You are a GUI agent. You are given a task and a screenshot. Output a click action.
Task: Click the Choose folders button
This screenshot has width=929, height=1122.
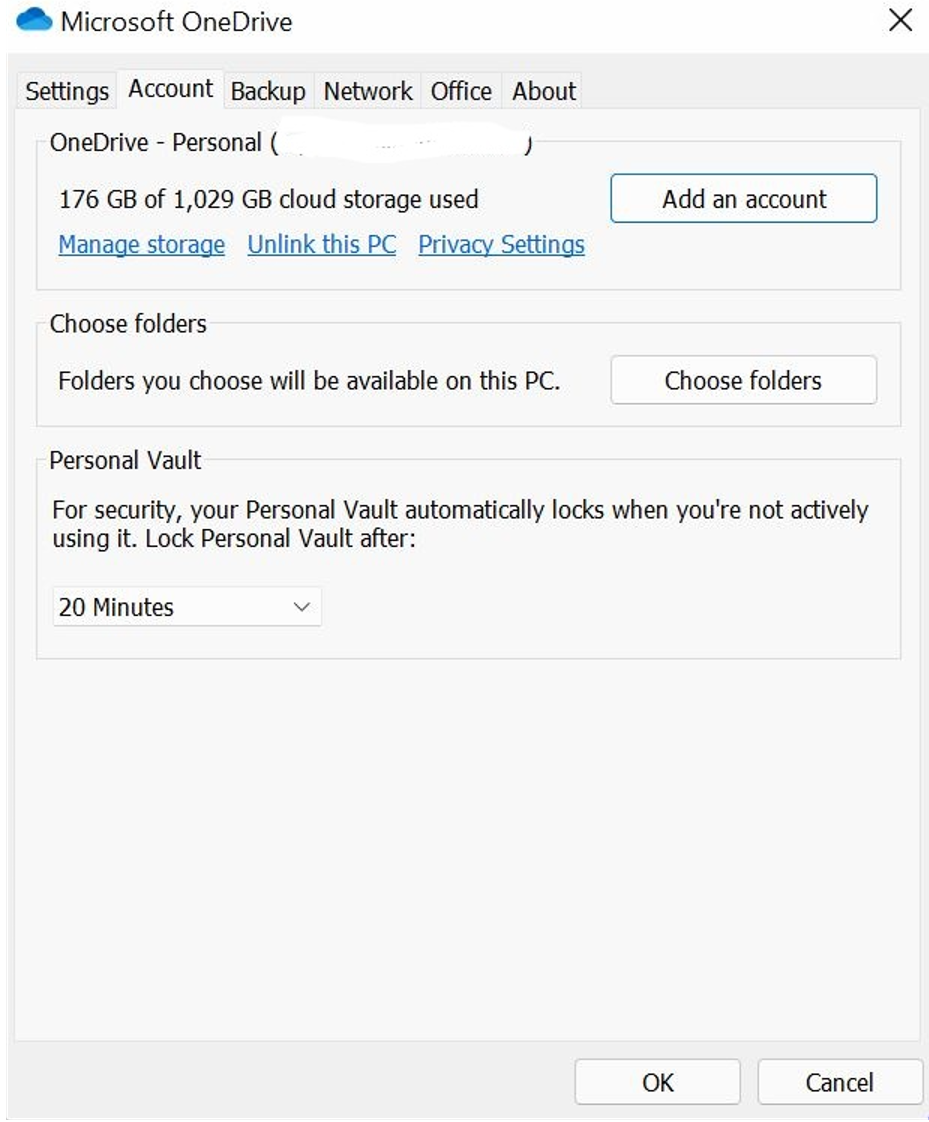744,380
